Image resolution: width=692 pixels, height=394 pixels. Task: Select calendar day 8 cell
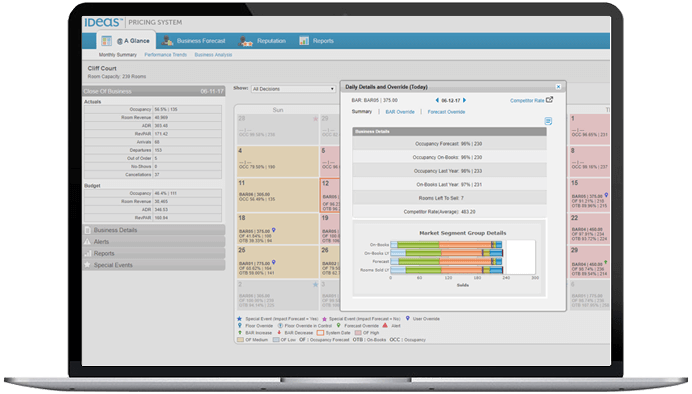pyautogui.click(x=590, y=161)
